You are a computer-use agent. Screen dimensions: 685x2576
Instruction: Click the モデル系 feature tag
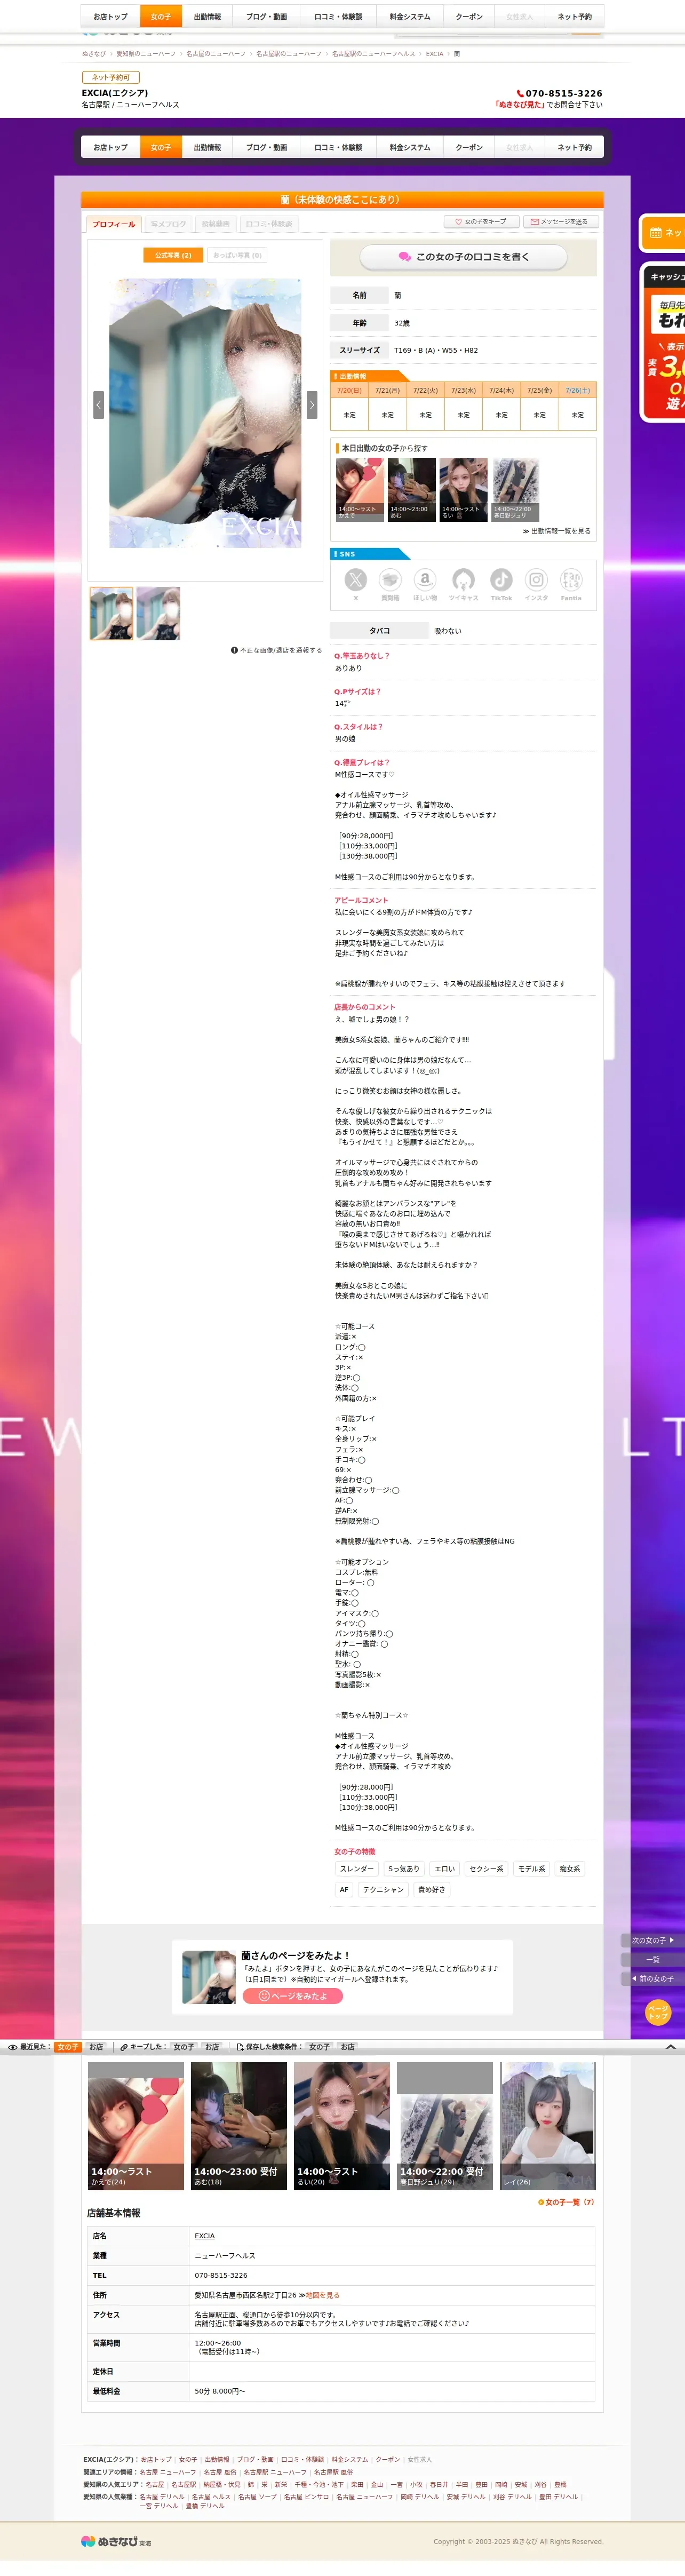(x=532, y=1868)
